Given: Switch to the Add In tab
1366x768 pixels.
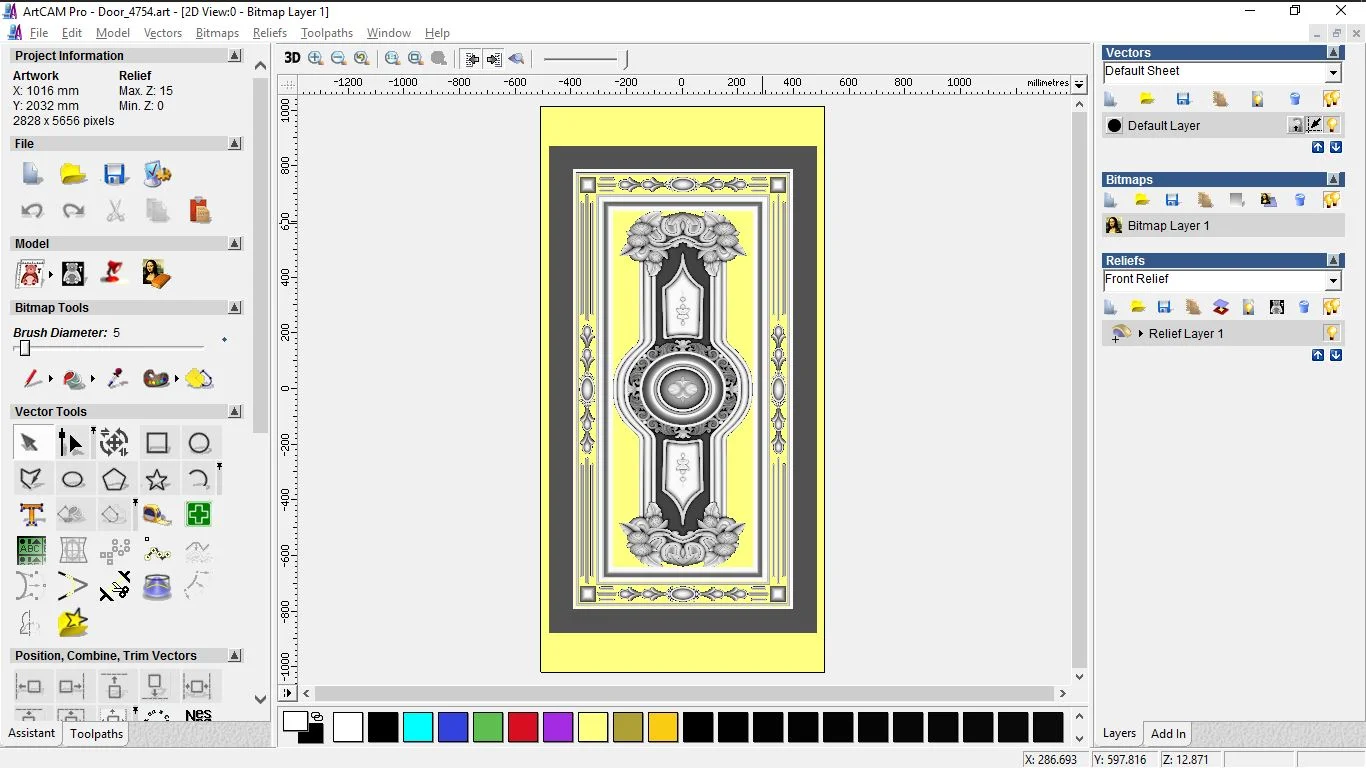Looking at the screenshot, I should [1168, 734].
